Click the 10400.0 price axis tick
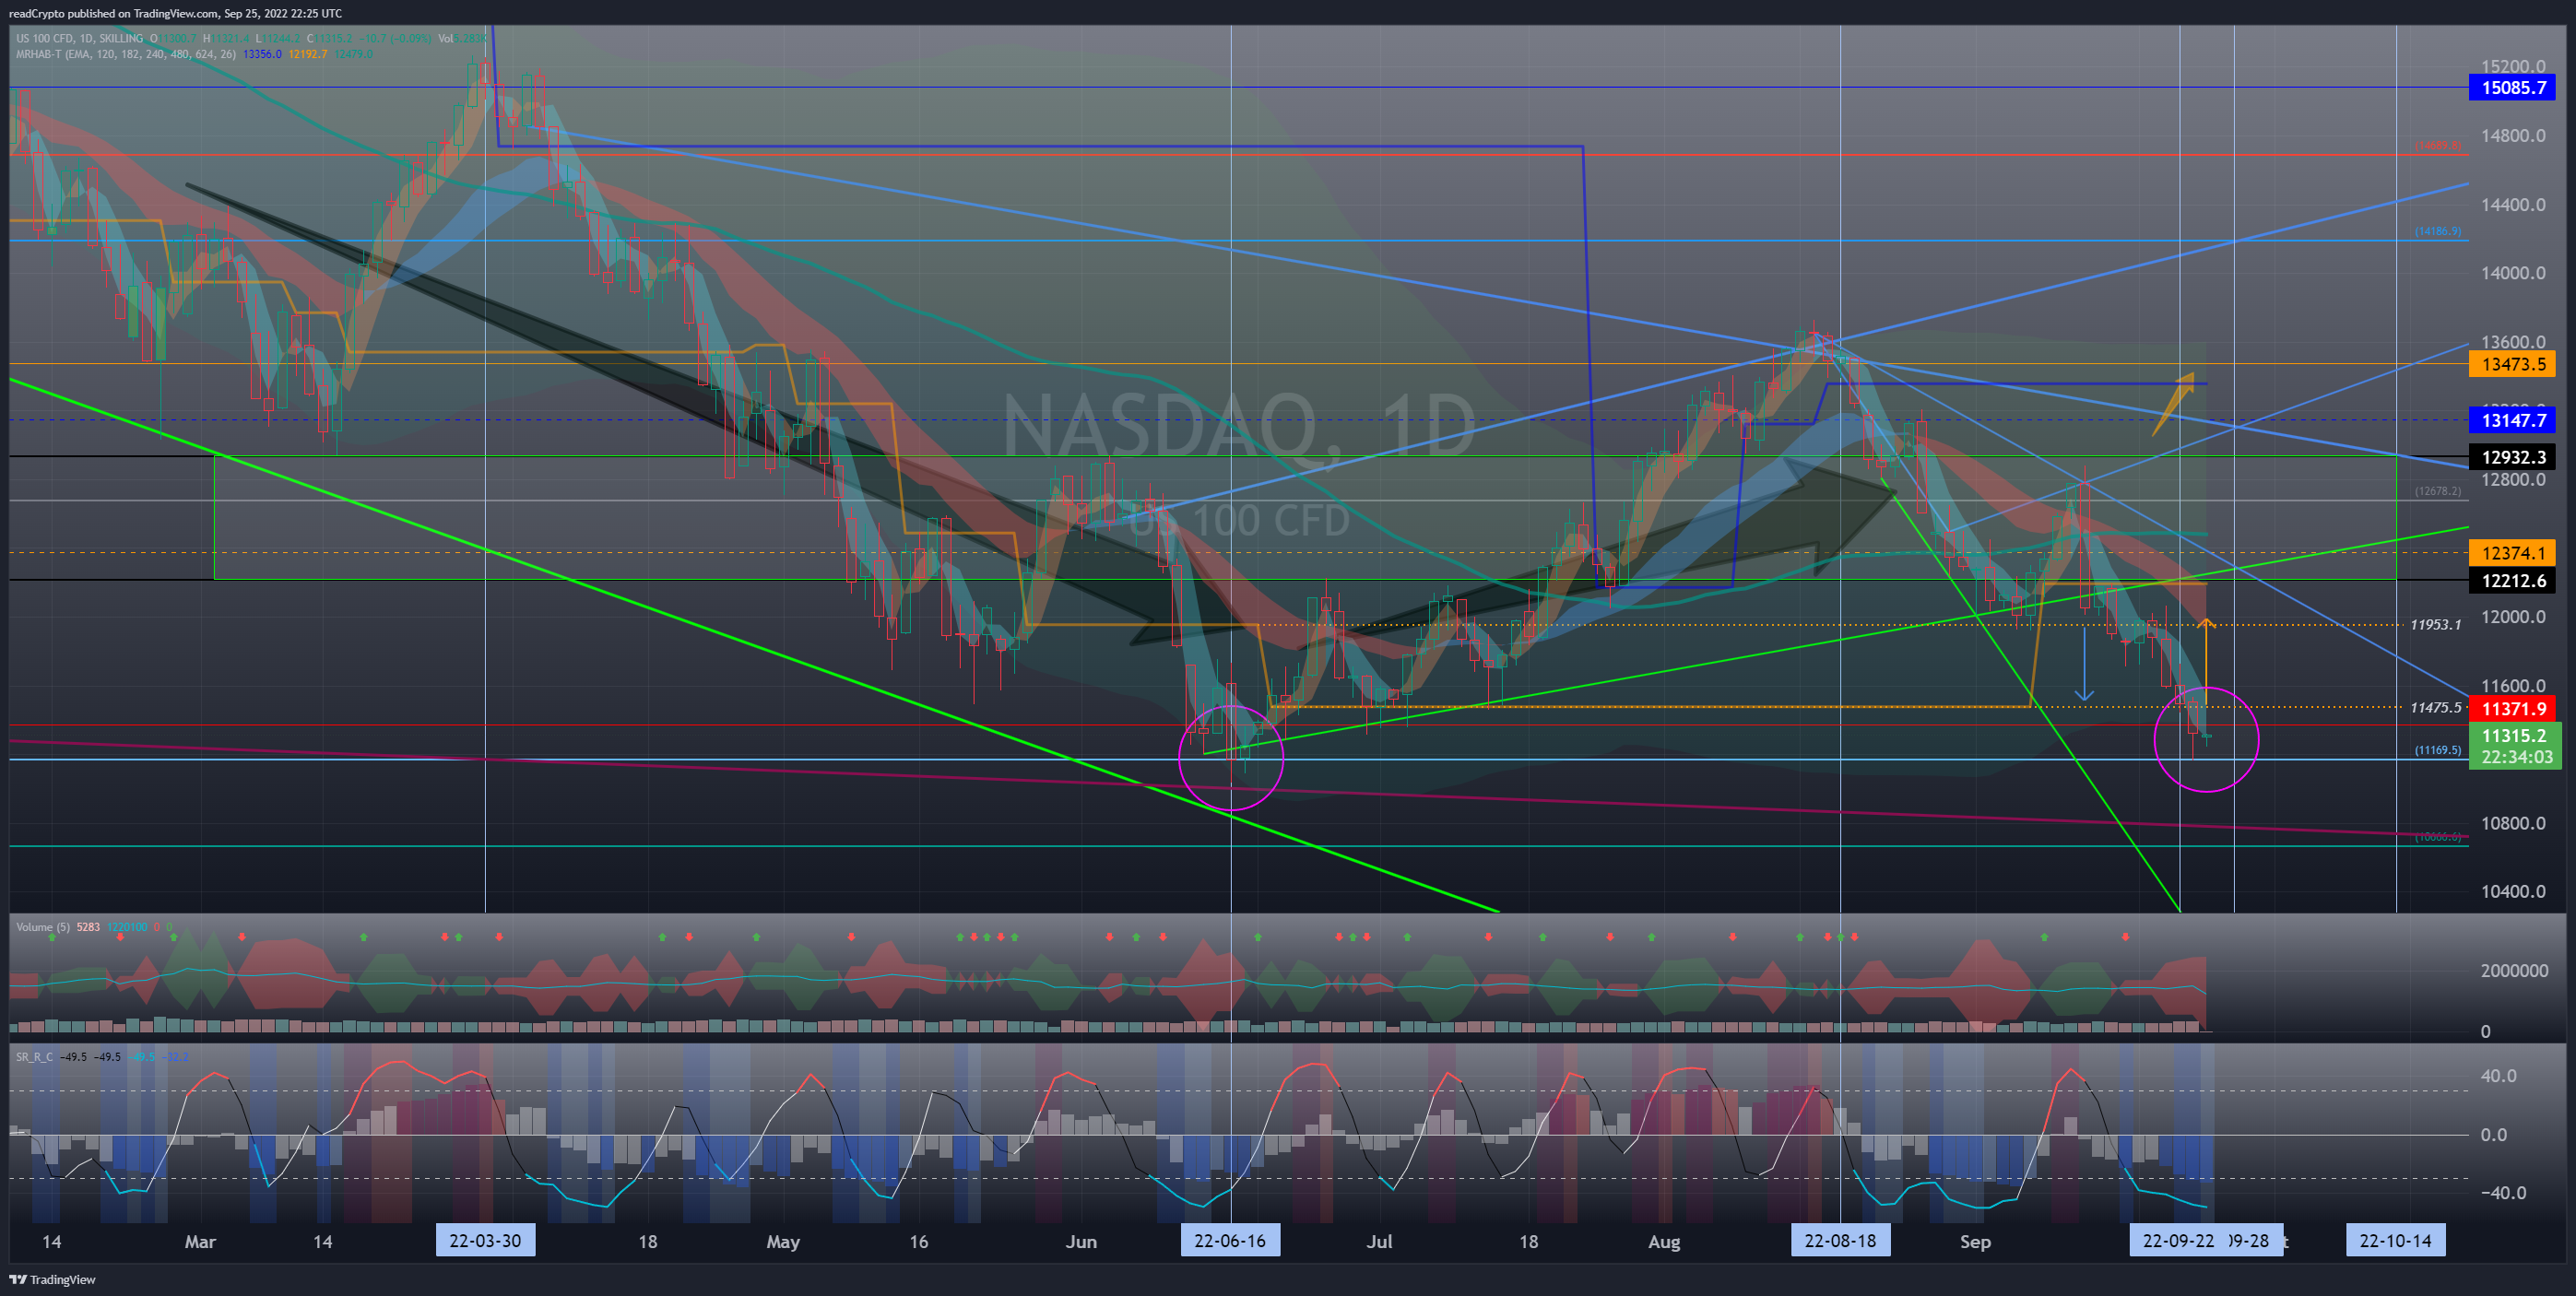The width and height of the screenshot is (2576, 1296). coord(2513,892)
